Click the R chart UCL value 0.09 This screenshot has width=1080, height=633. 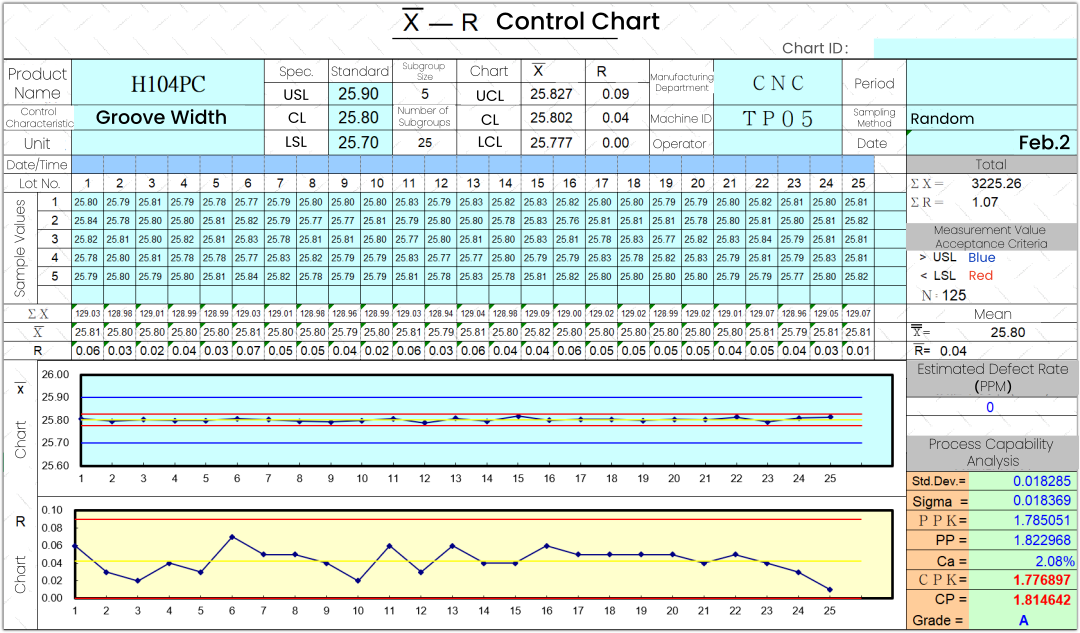[615, 94]
